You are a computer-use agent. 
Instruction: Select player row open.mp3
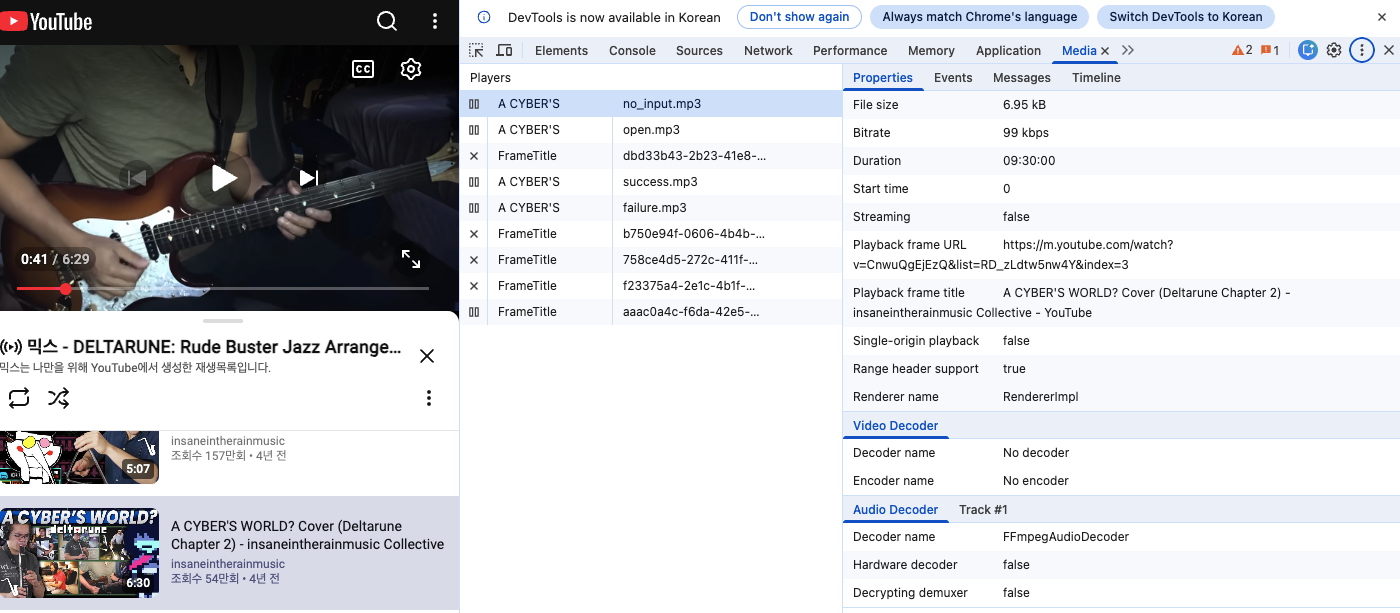pos(651,130)
